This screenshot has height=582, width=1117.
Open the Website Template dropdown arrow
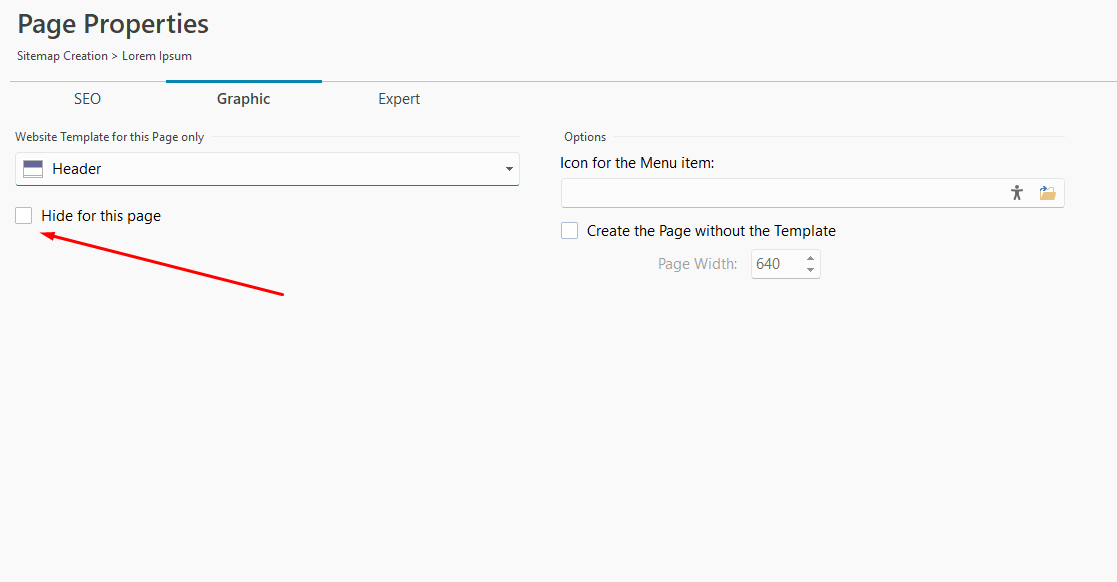pos(509,169)
